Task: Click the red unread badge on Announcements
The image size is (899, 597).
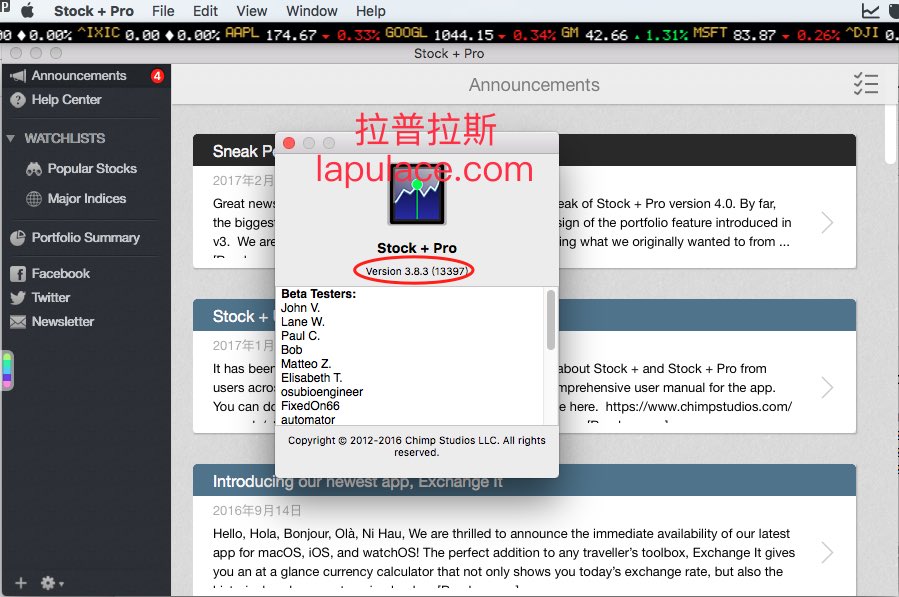Action: [x=157, y=76]
